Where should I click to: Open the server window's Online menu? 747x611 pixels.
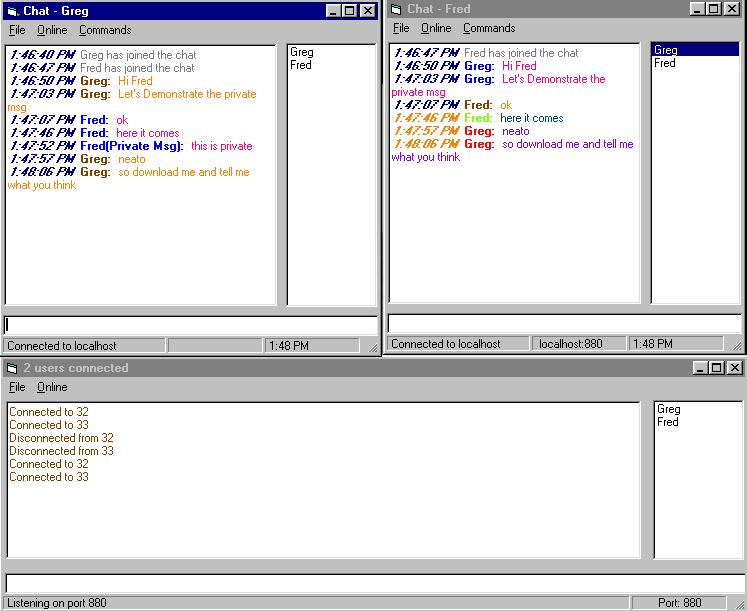(x=52, y=387)
